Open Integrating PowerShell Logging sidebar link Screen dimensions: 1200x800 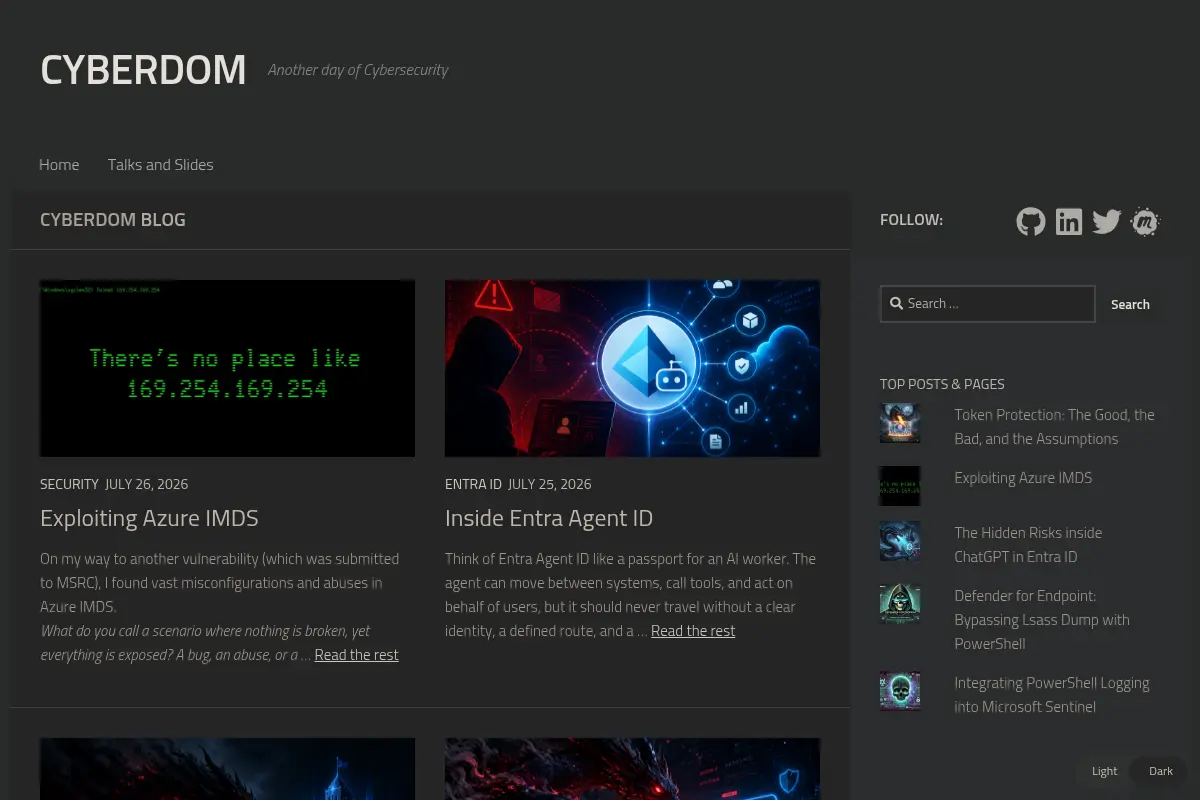1052,695
